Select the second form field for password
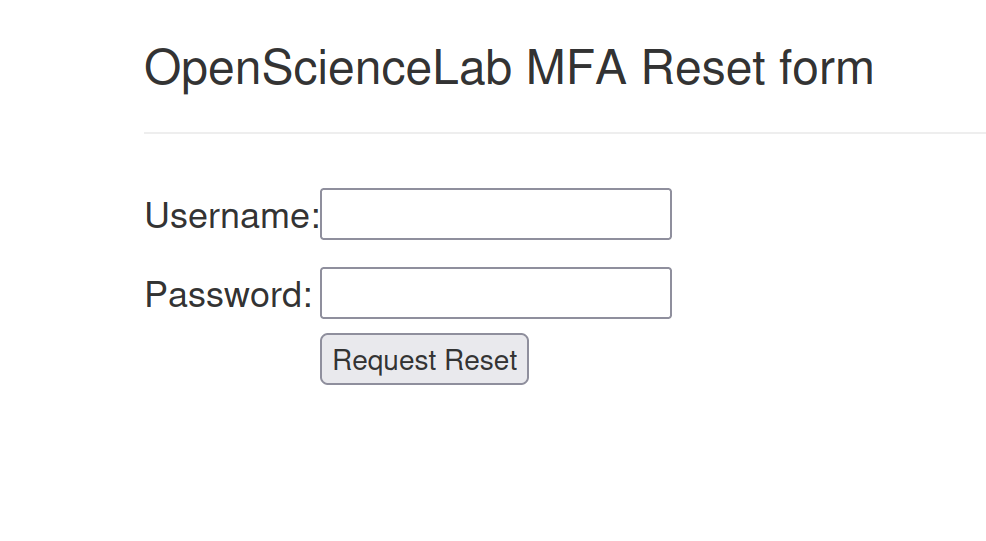986x541 pixels. pos(495,293)
